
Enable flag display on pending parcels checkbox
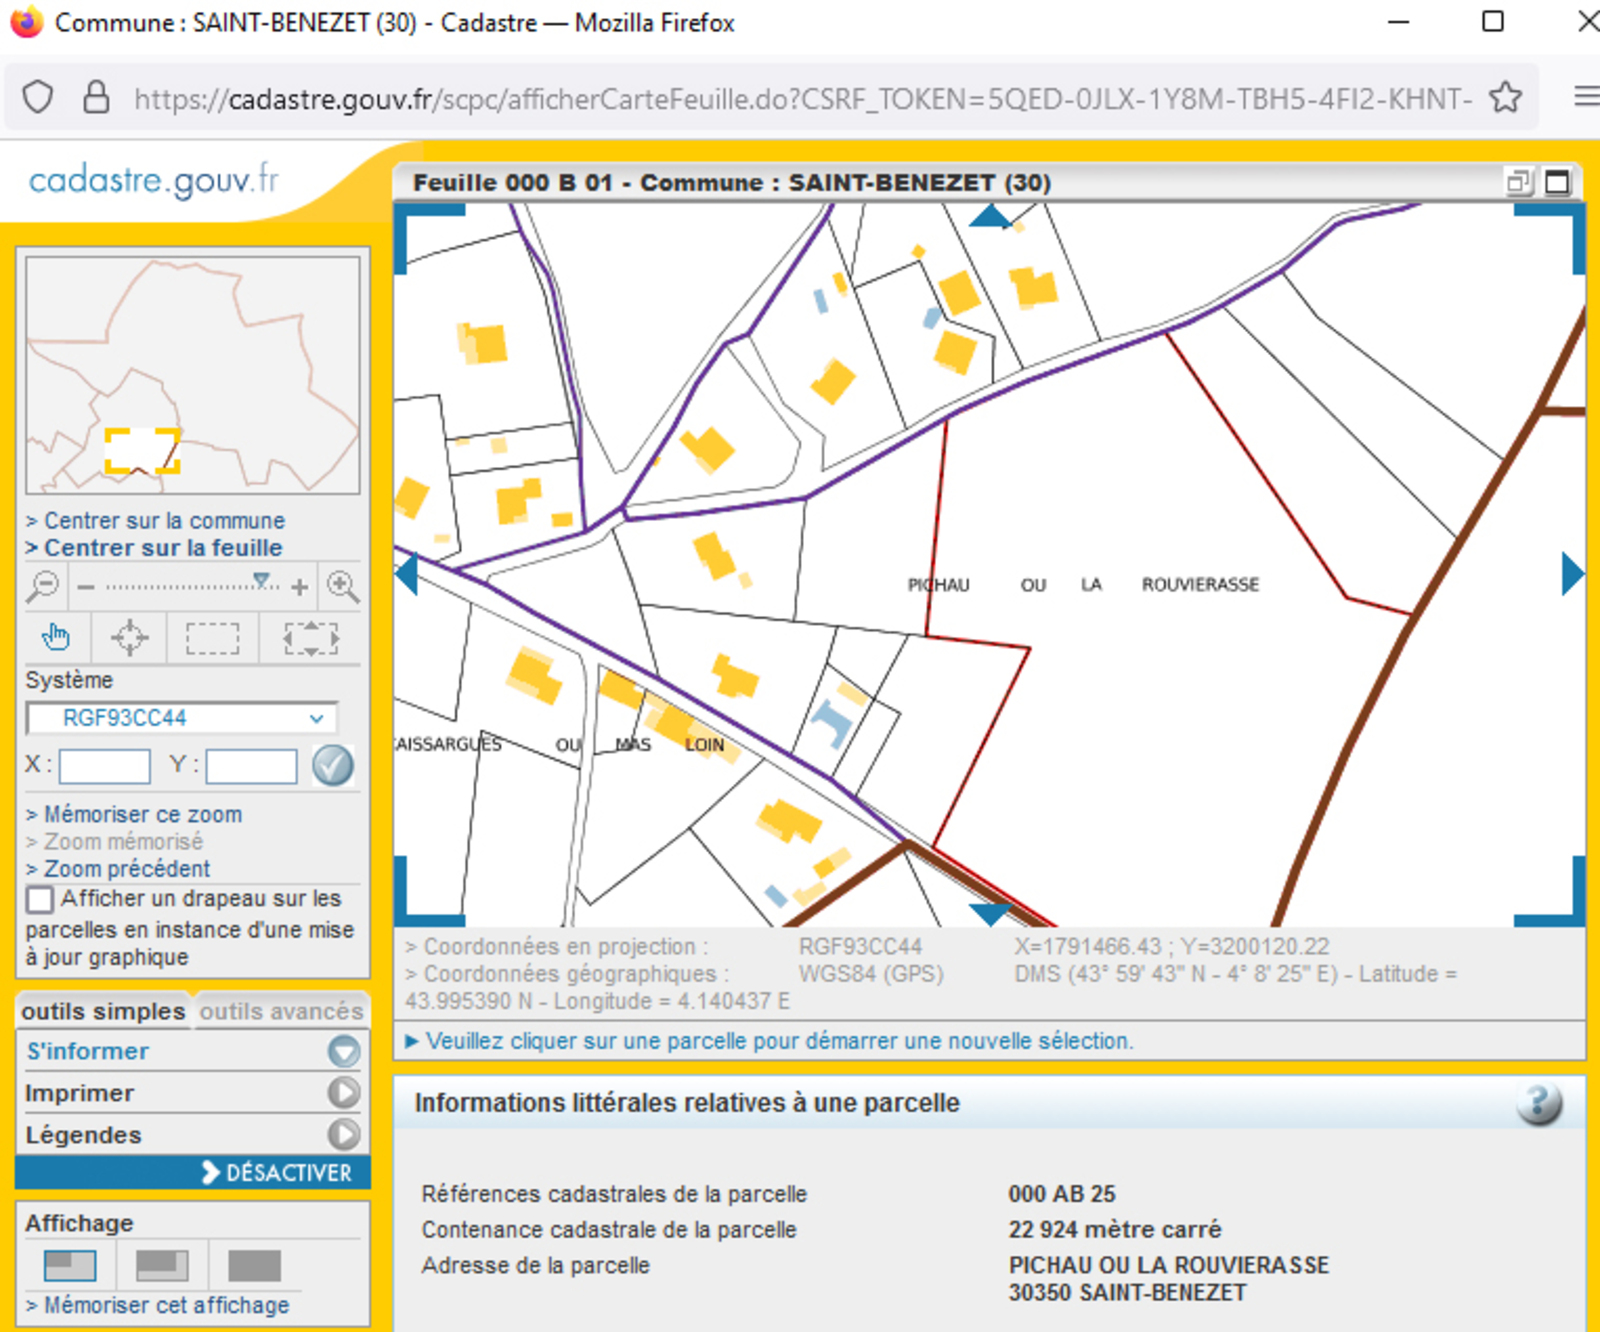point(40,899)
